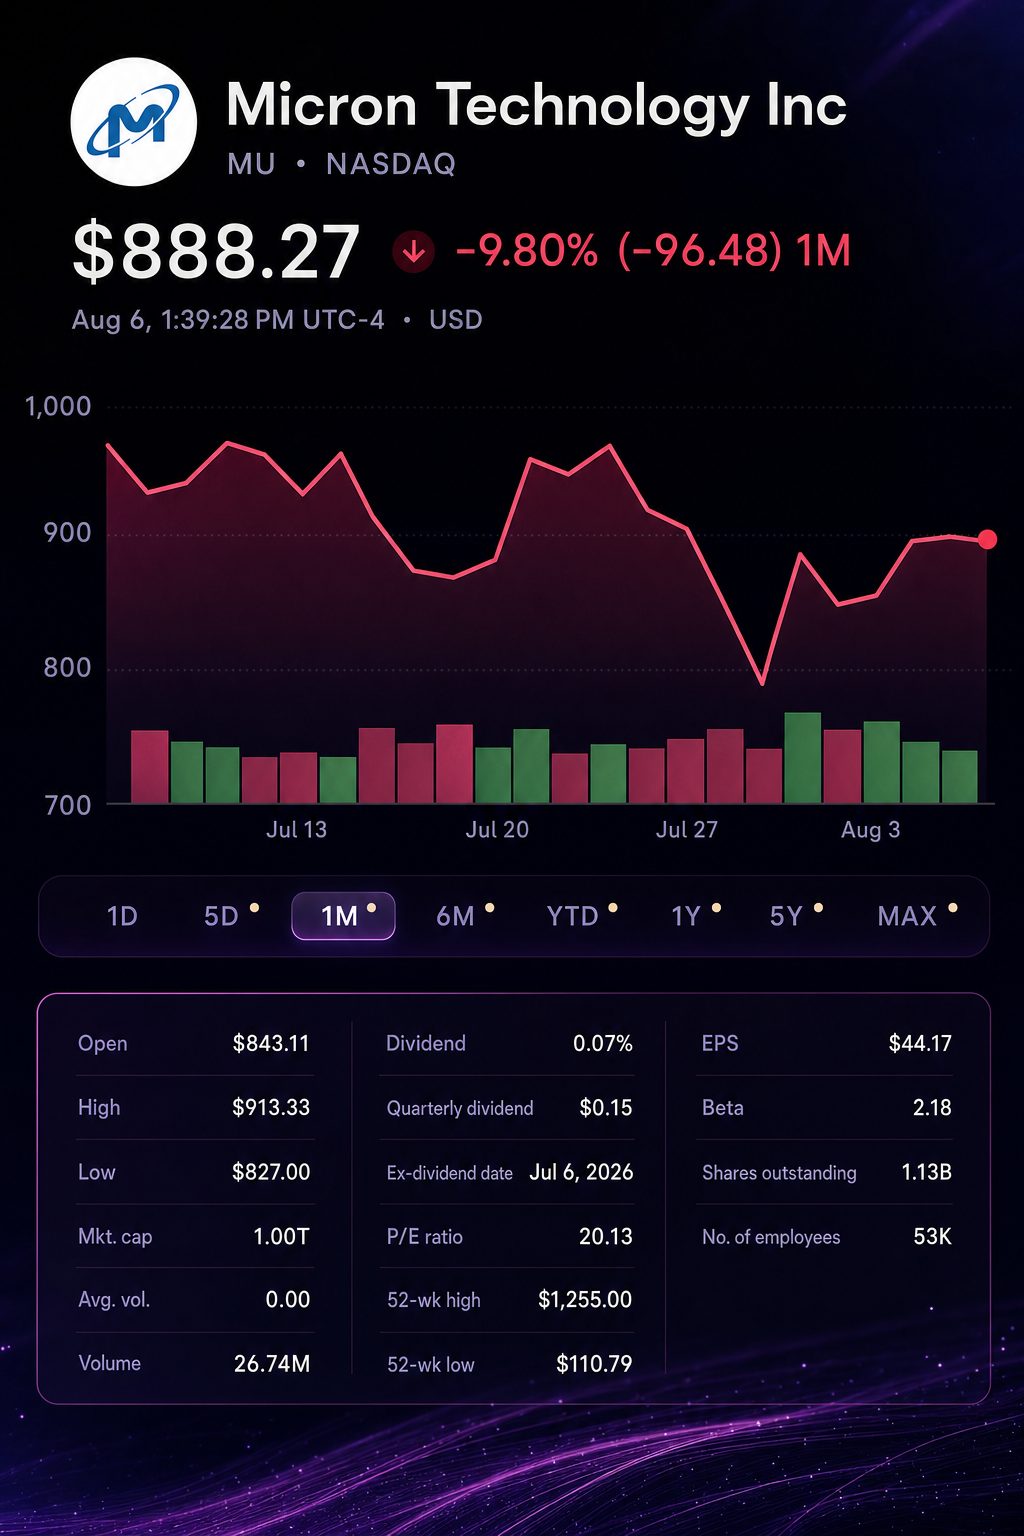Click the Jul 20 axis label

point(497,830)
